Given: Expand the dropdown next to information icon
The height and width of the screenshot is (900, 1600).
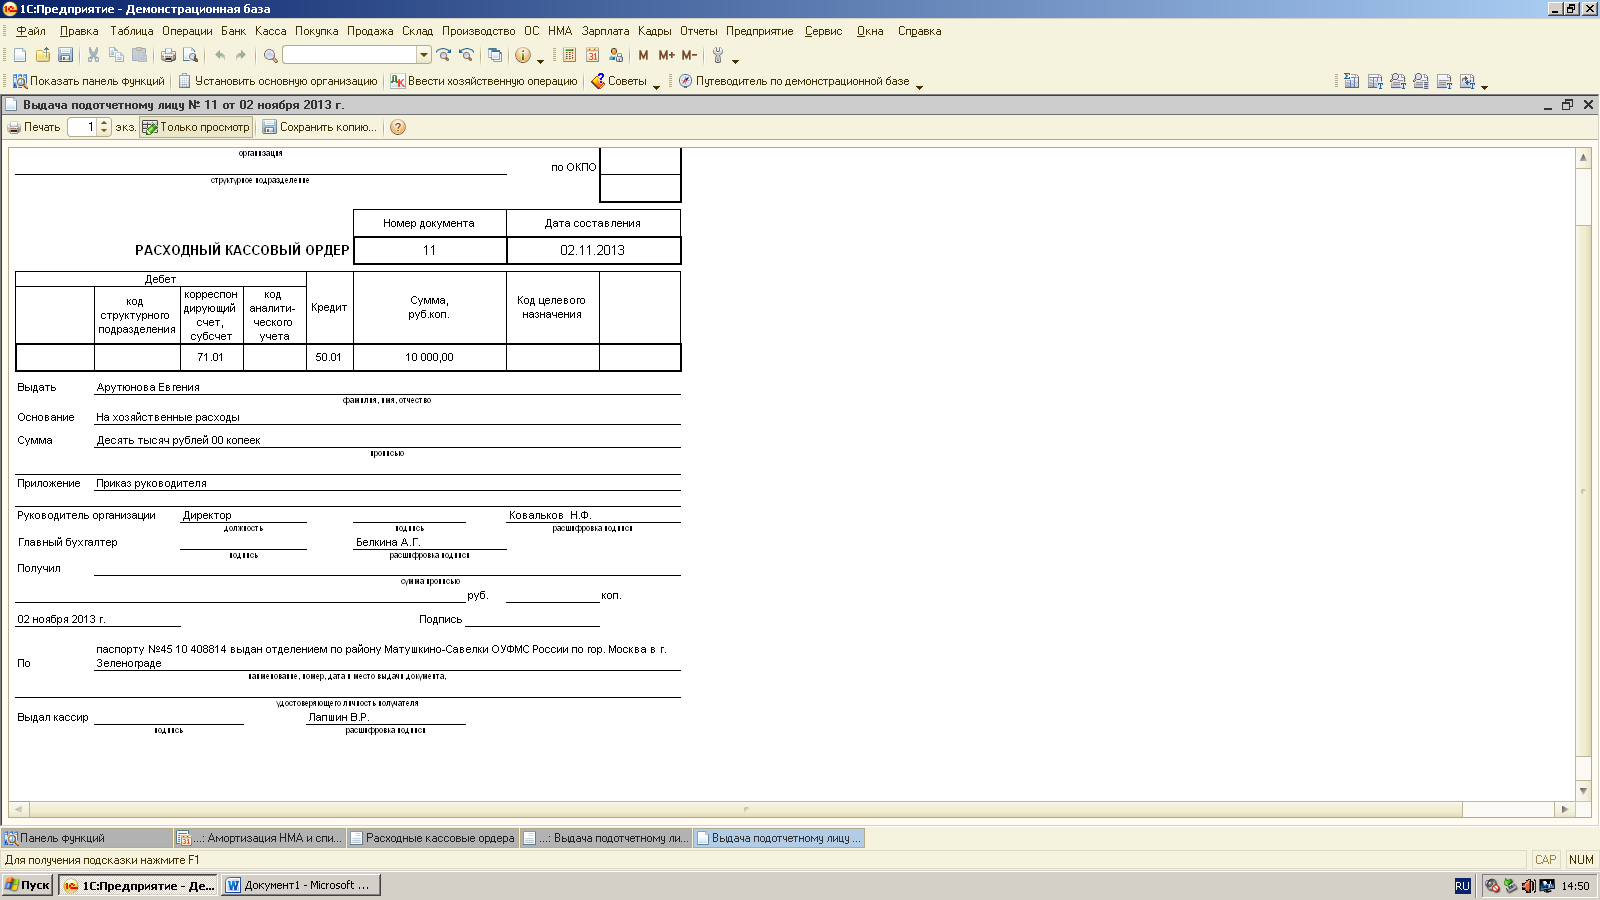Looking at the screenshot, I should (x=540, y=60).
